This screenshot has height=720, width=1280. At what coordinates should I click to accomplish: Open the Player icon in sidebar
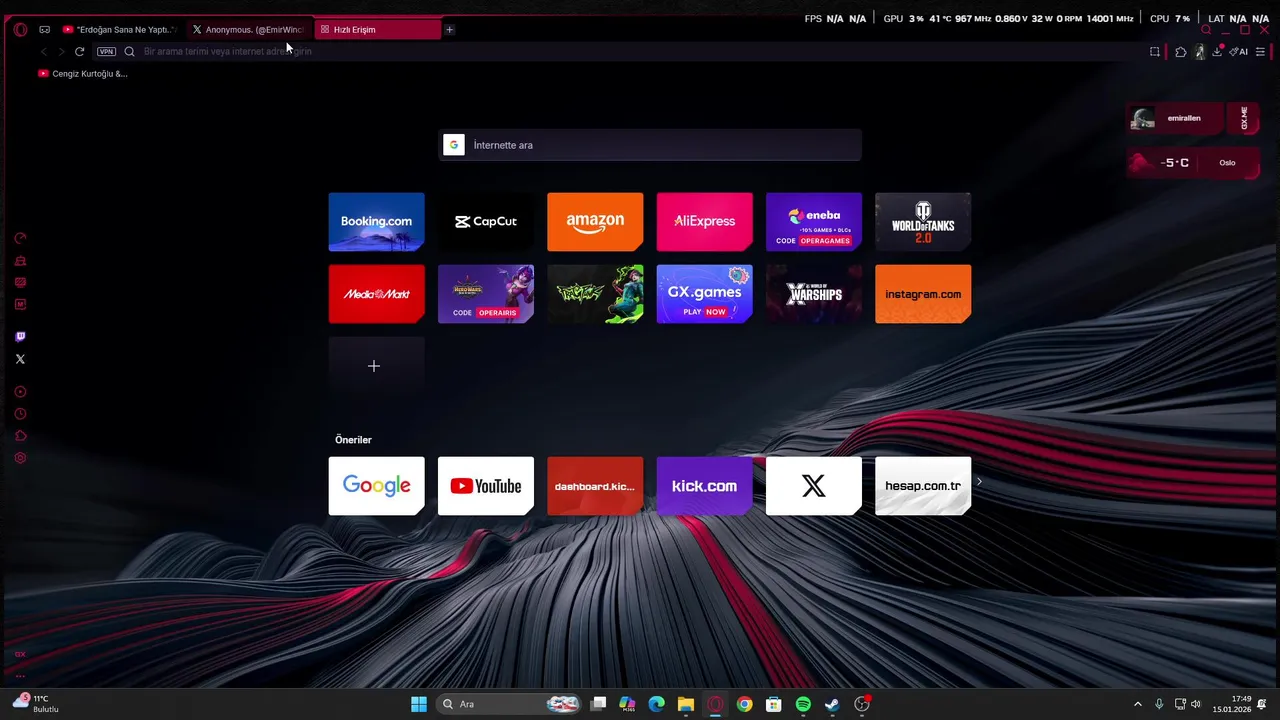pos(20,392)
